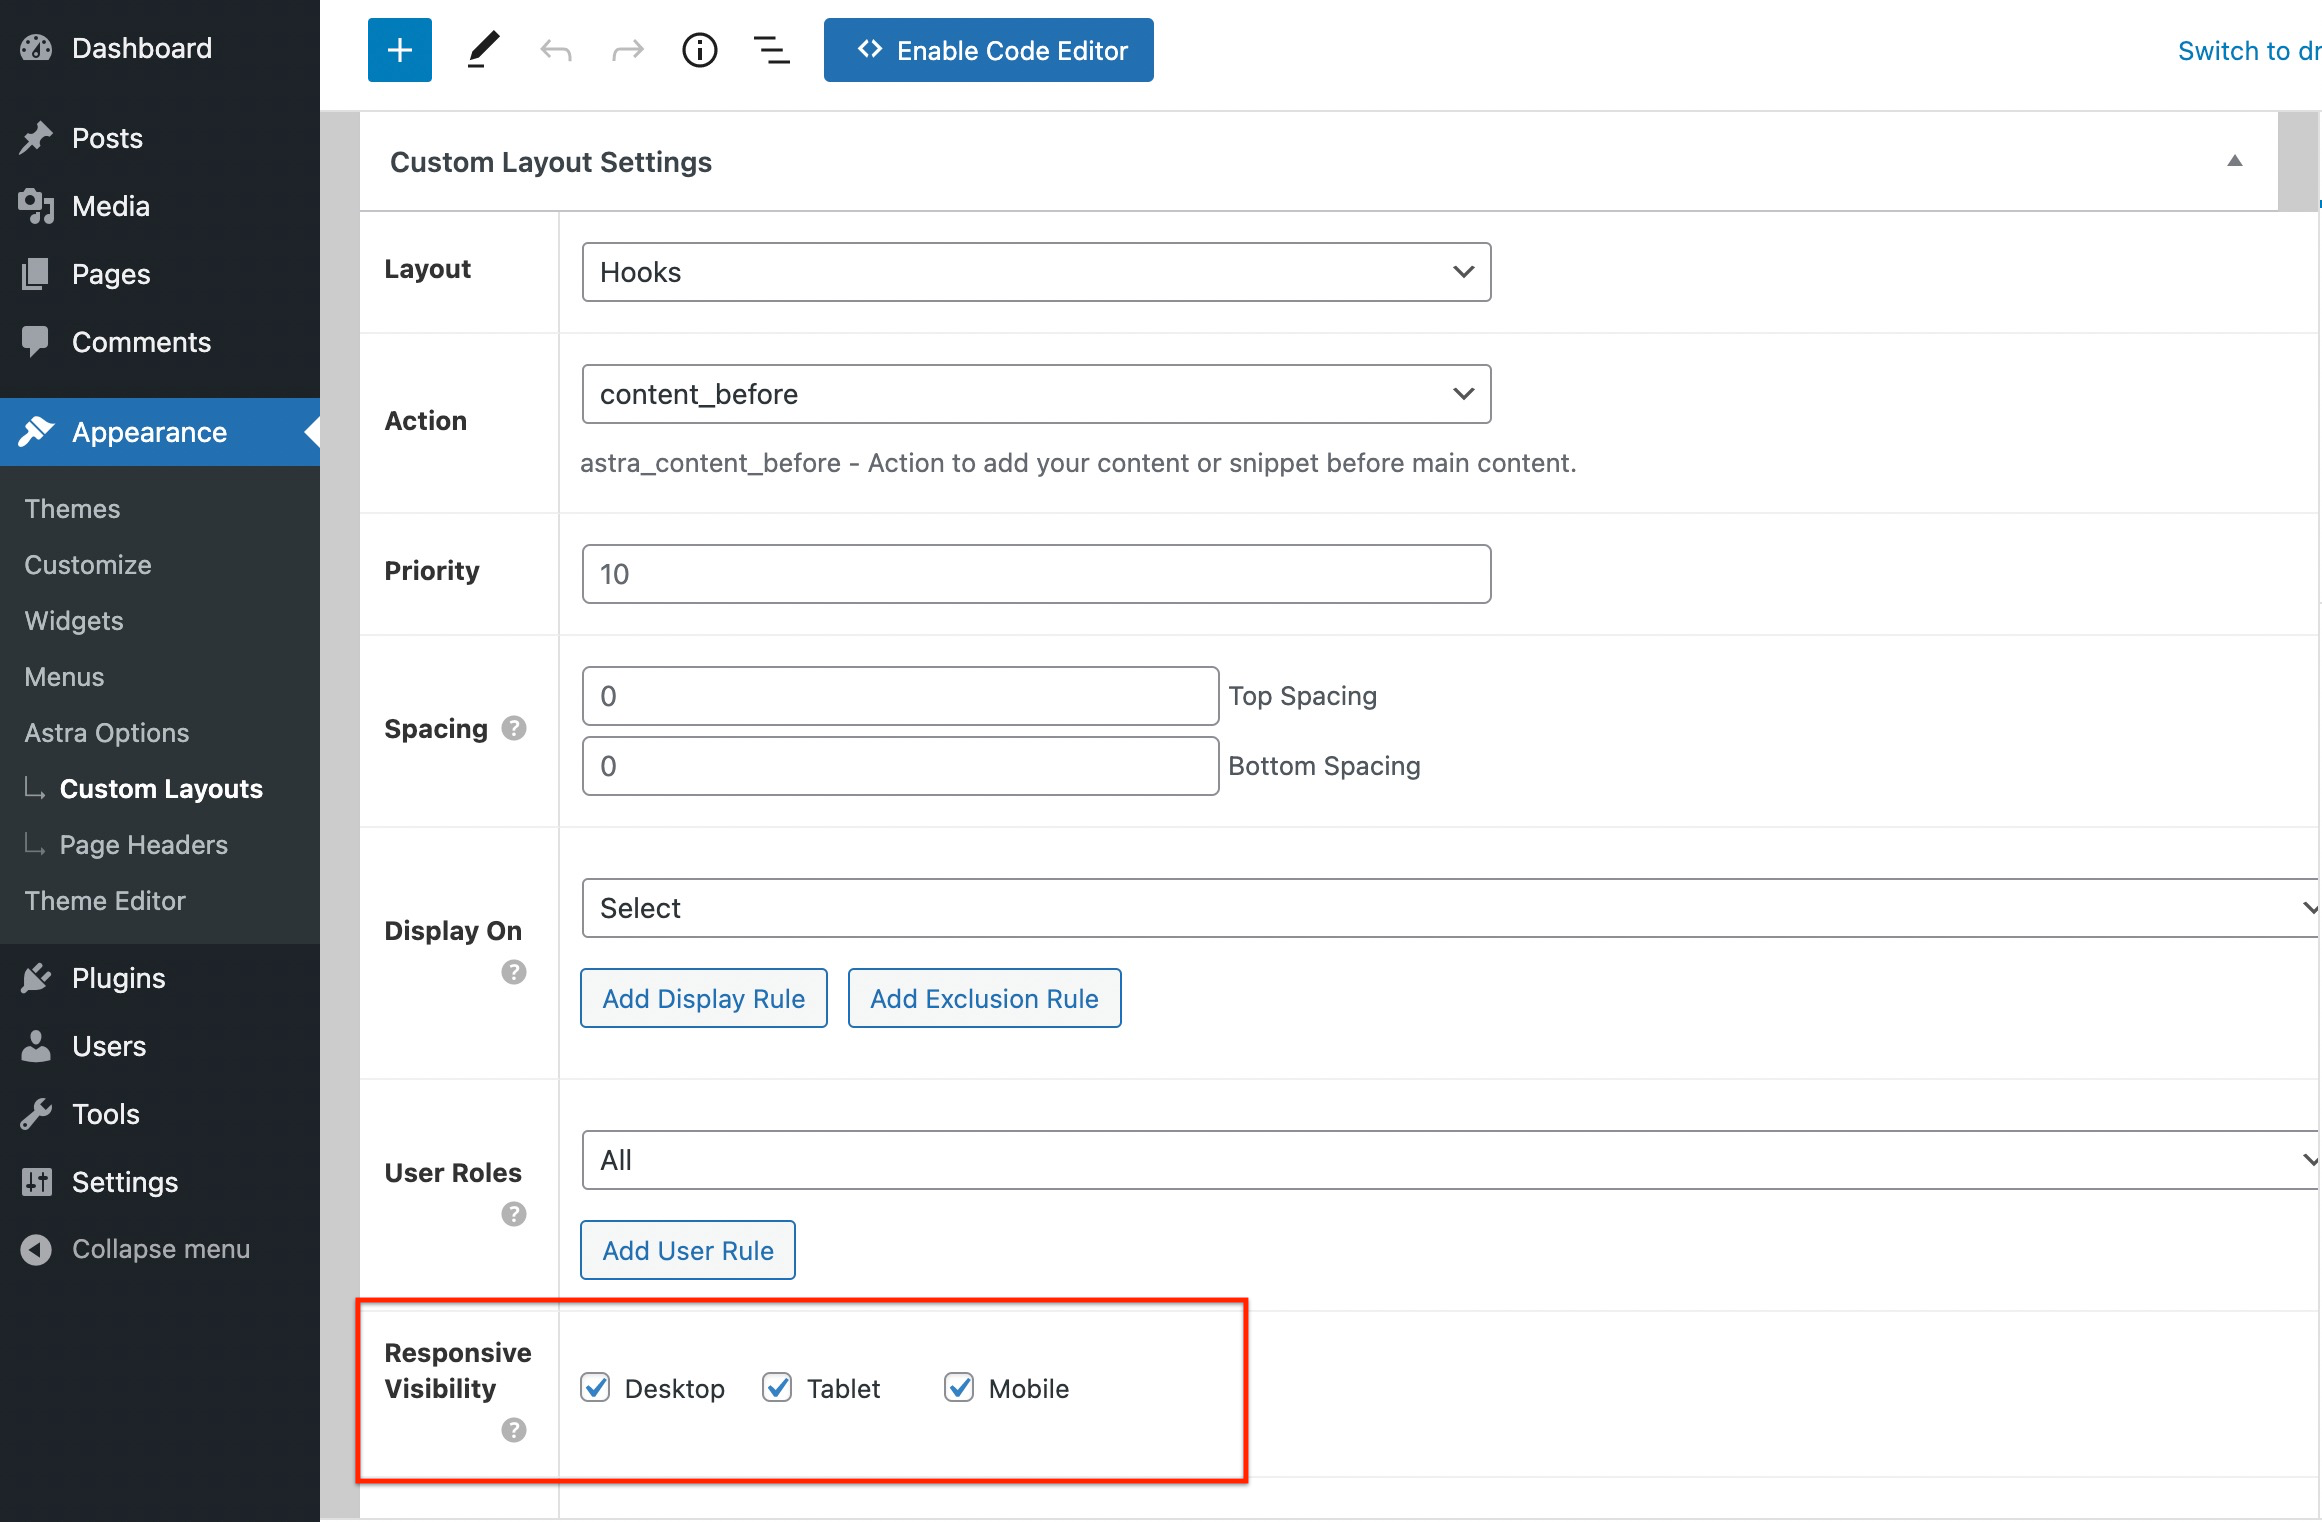Click Add Exclusion Rule button
2322x1522 pixels.
coord(985,998)
